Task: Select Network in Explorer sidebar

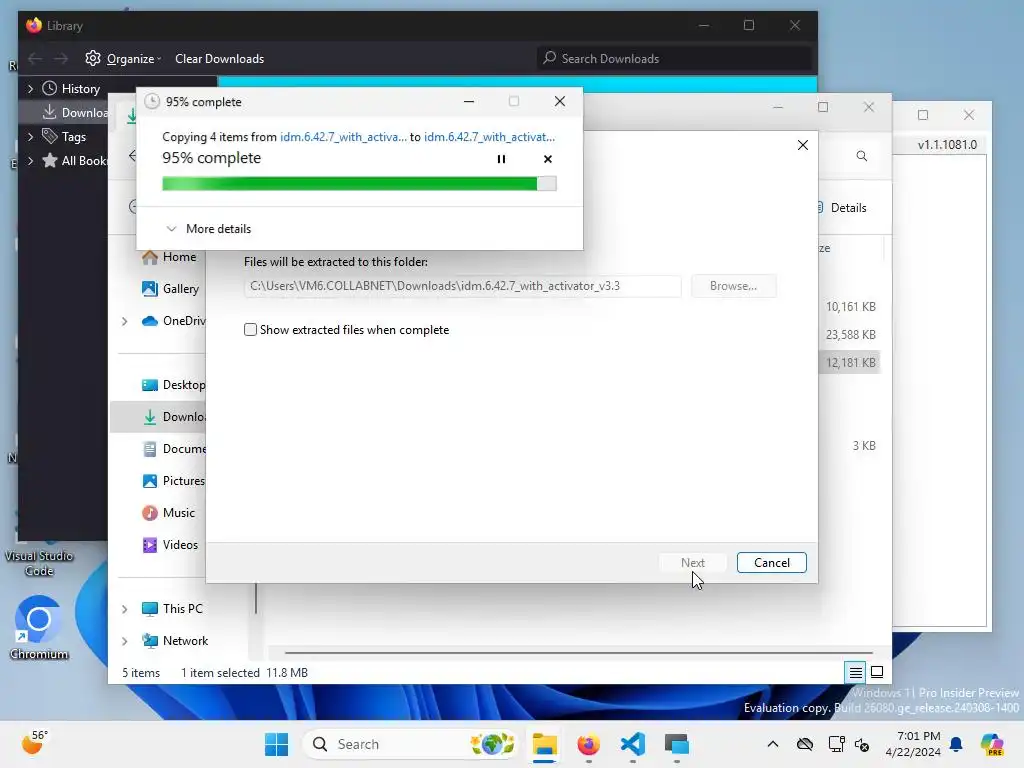Action: pos(174,641)
